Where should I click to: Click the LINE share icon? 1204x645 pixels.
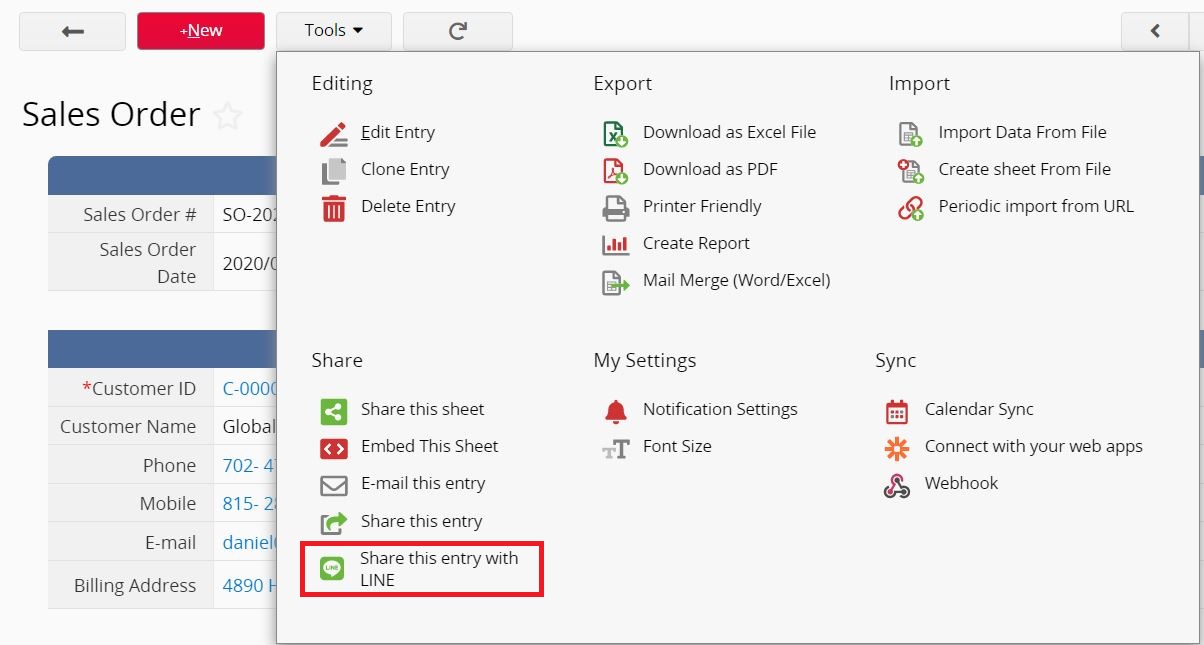[x=332, y=569]
